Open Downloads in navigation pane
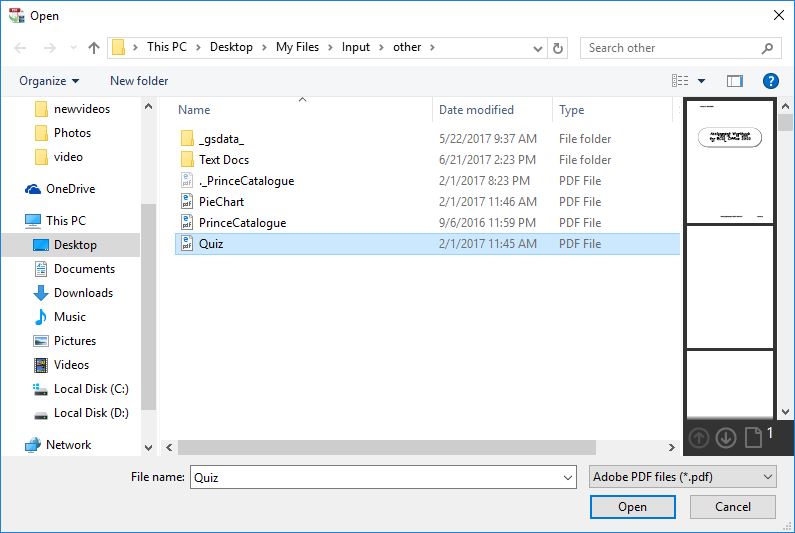Screen dimensions: 795x533 coord(73,293)
